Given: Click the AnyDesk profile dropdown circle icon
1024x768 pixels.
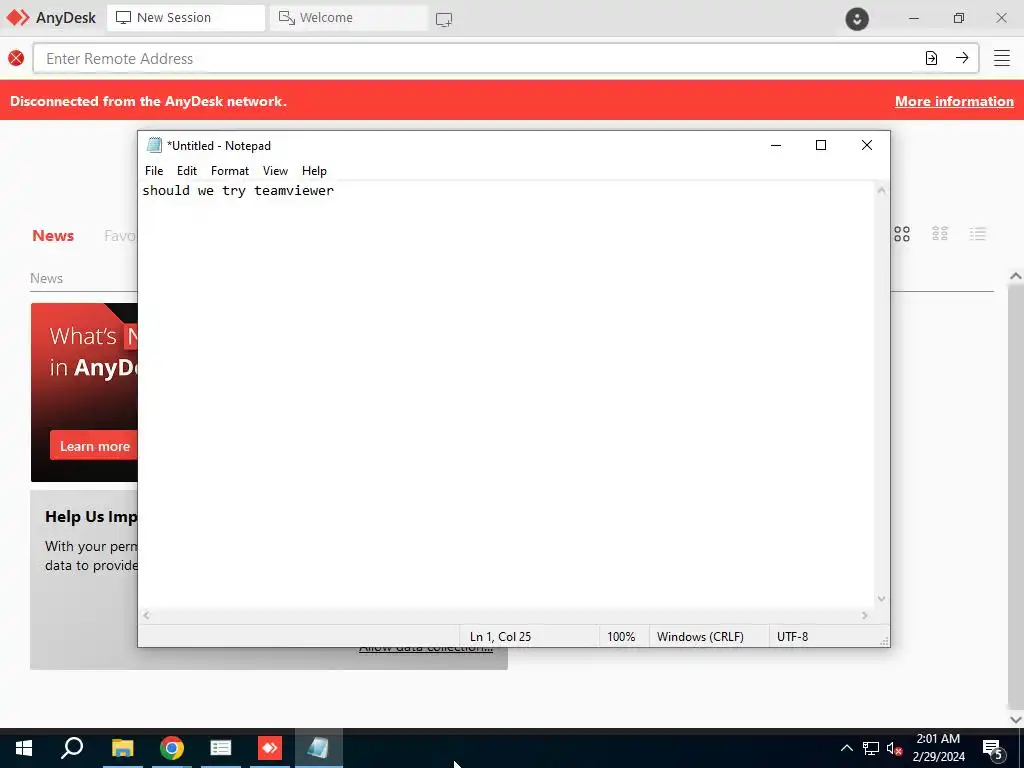Looking at the screenshot, I should 857,18.
